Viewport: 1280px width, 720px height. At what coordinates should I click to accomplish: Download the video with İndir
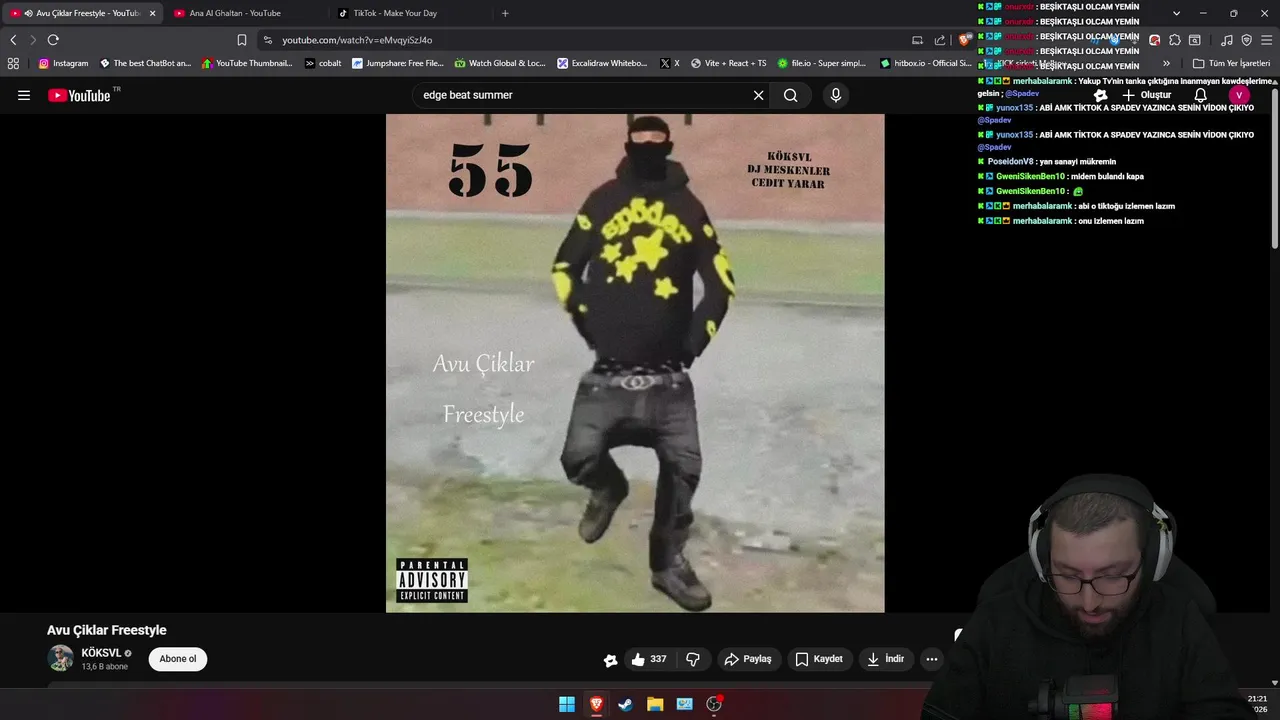click(x=886, y=659)
